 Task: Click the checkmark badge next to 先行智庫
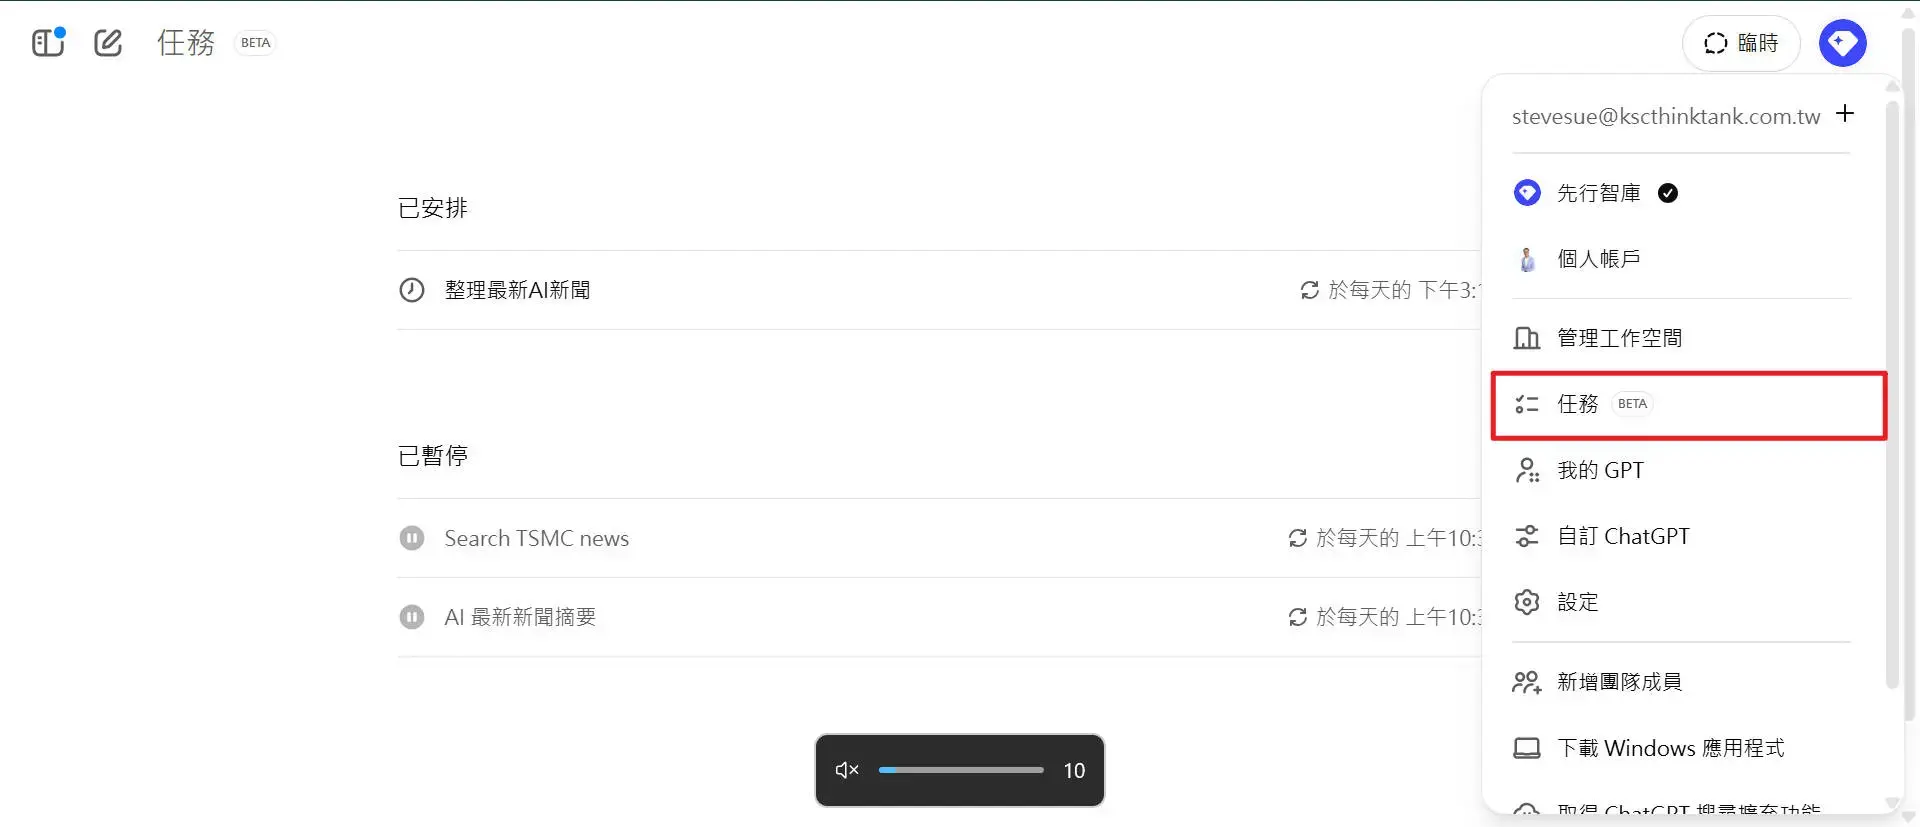pos(1668,193)
